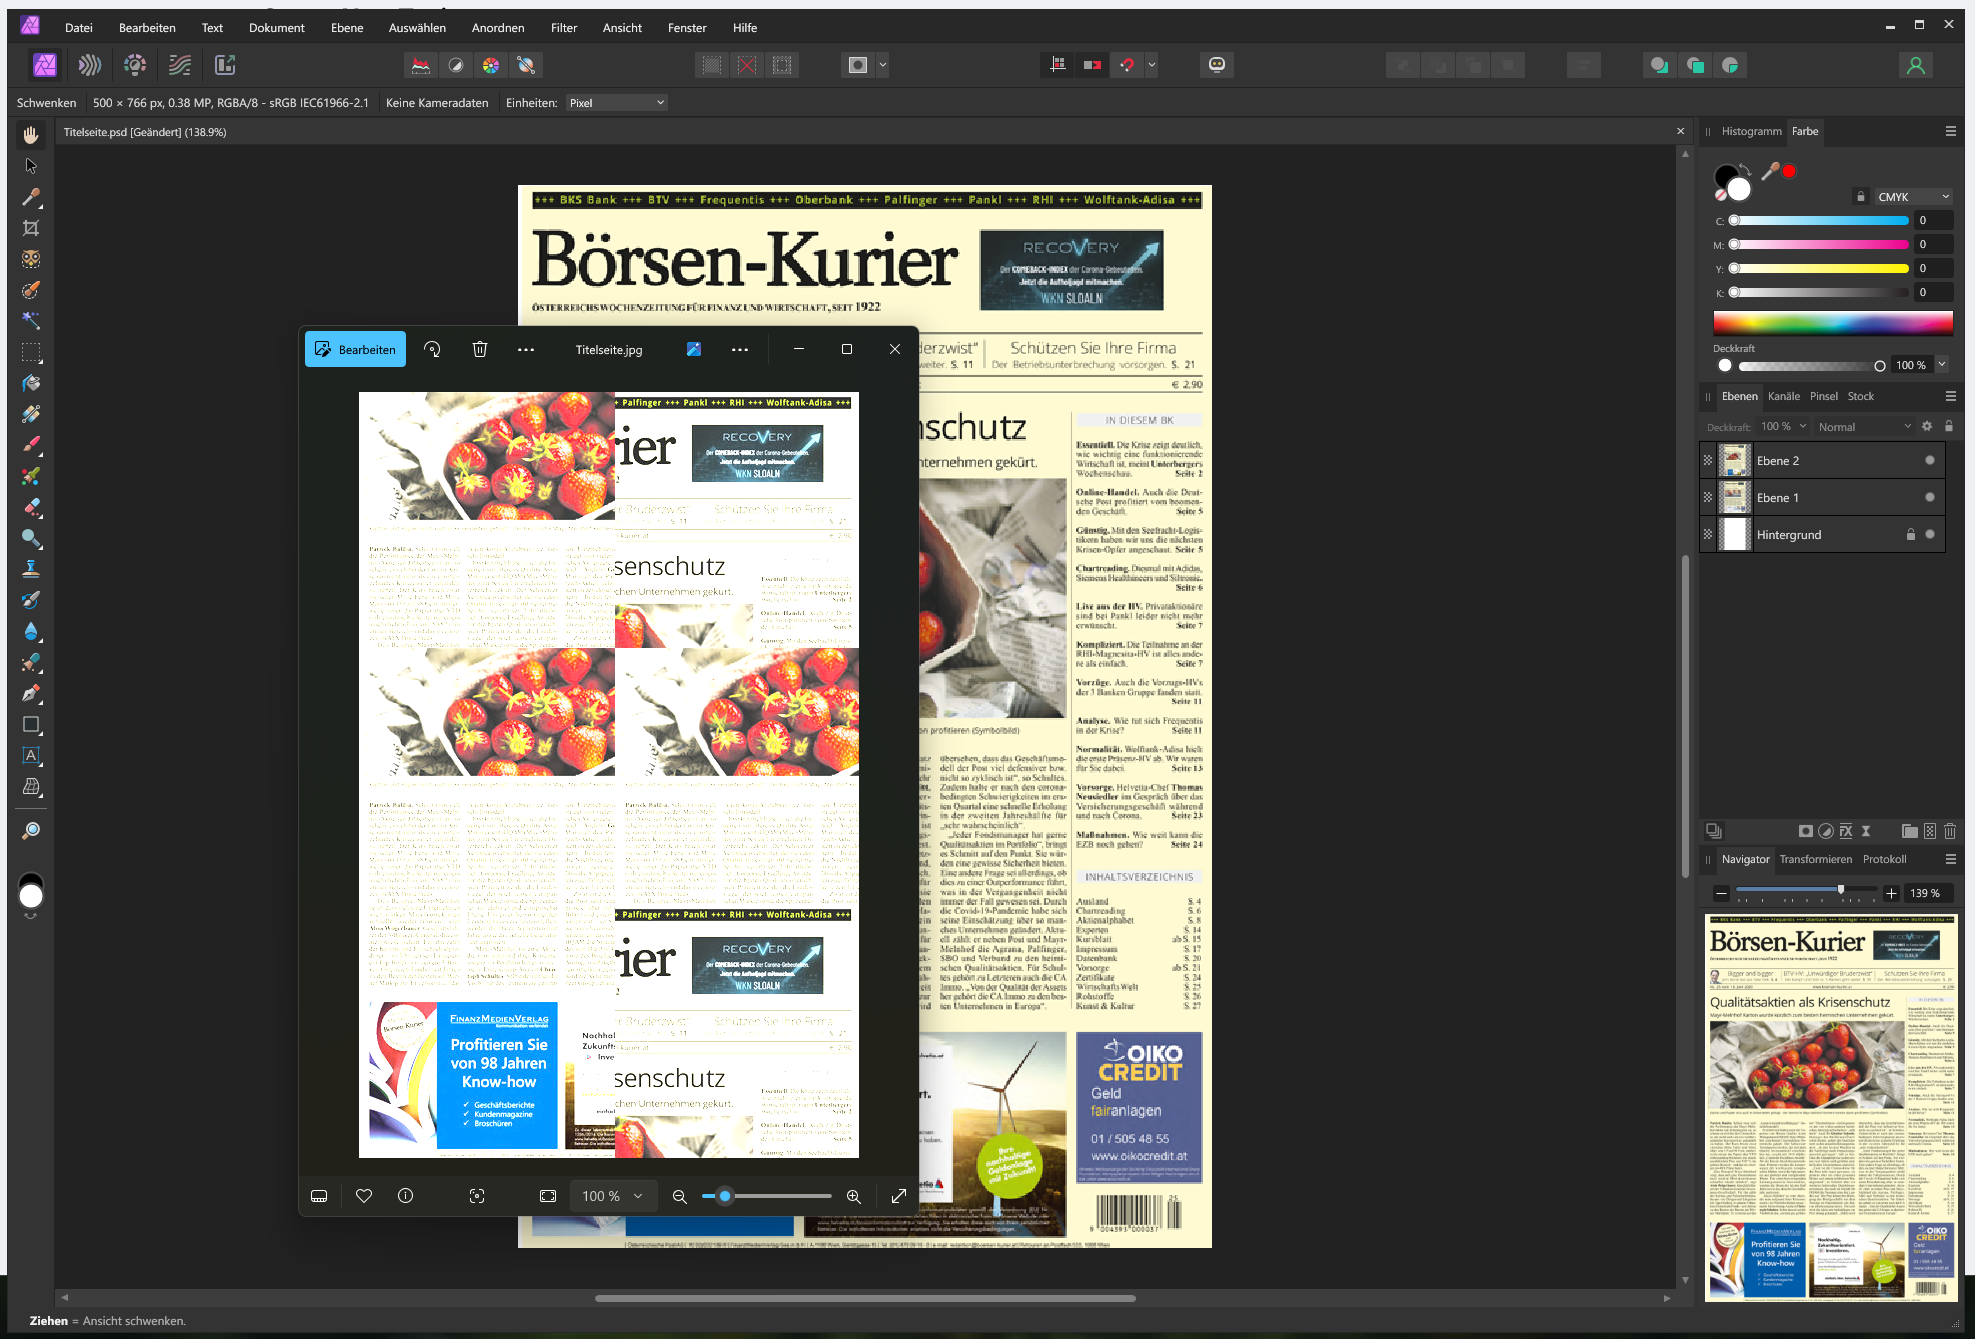Image resolution: width=1975 pixels, height=1339 pixels.
Task: Click zoom out magnifier in Photos window
Action: click(x=680, y=1196)
